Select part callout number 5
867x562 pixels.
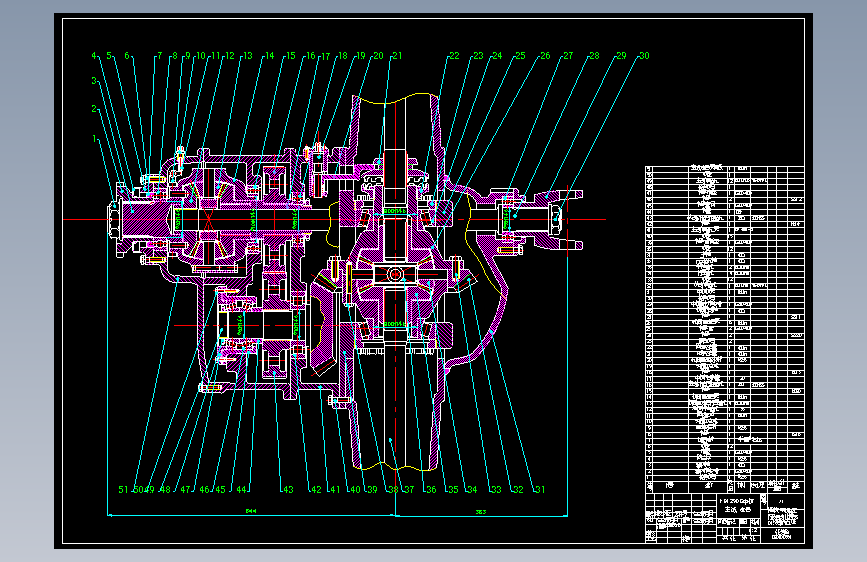click(109, 56)
